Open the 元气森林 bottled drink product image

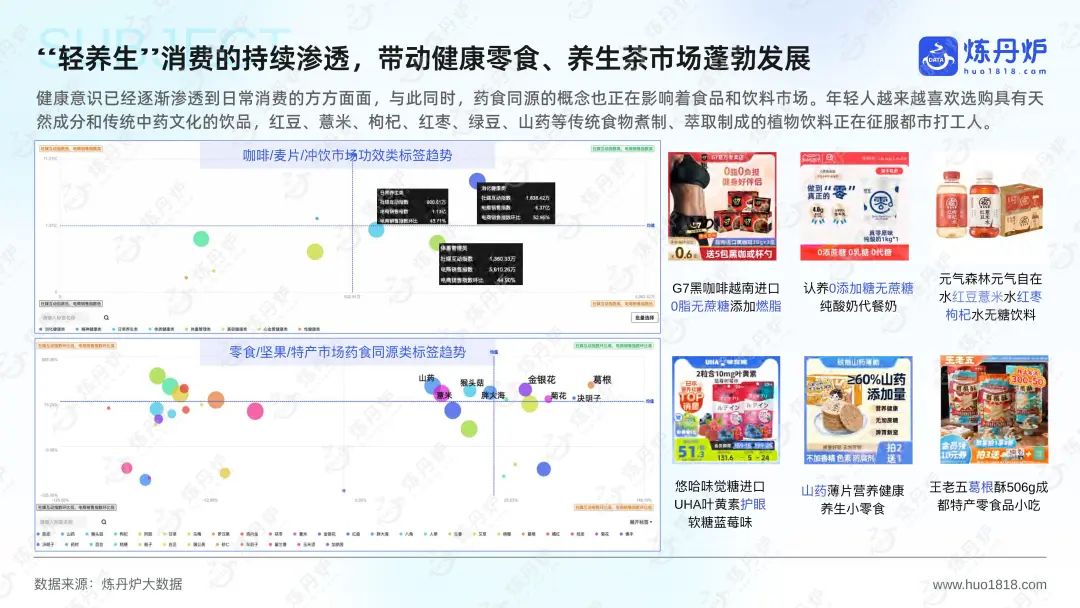click(988, 205)
